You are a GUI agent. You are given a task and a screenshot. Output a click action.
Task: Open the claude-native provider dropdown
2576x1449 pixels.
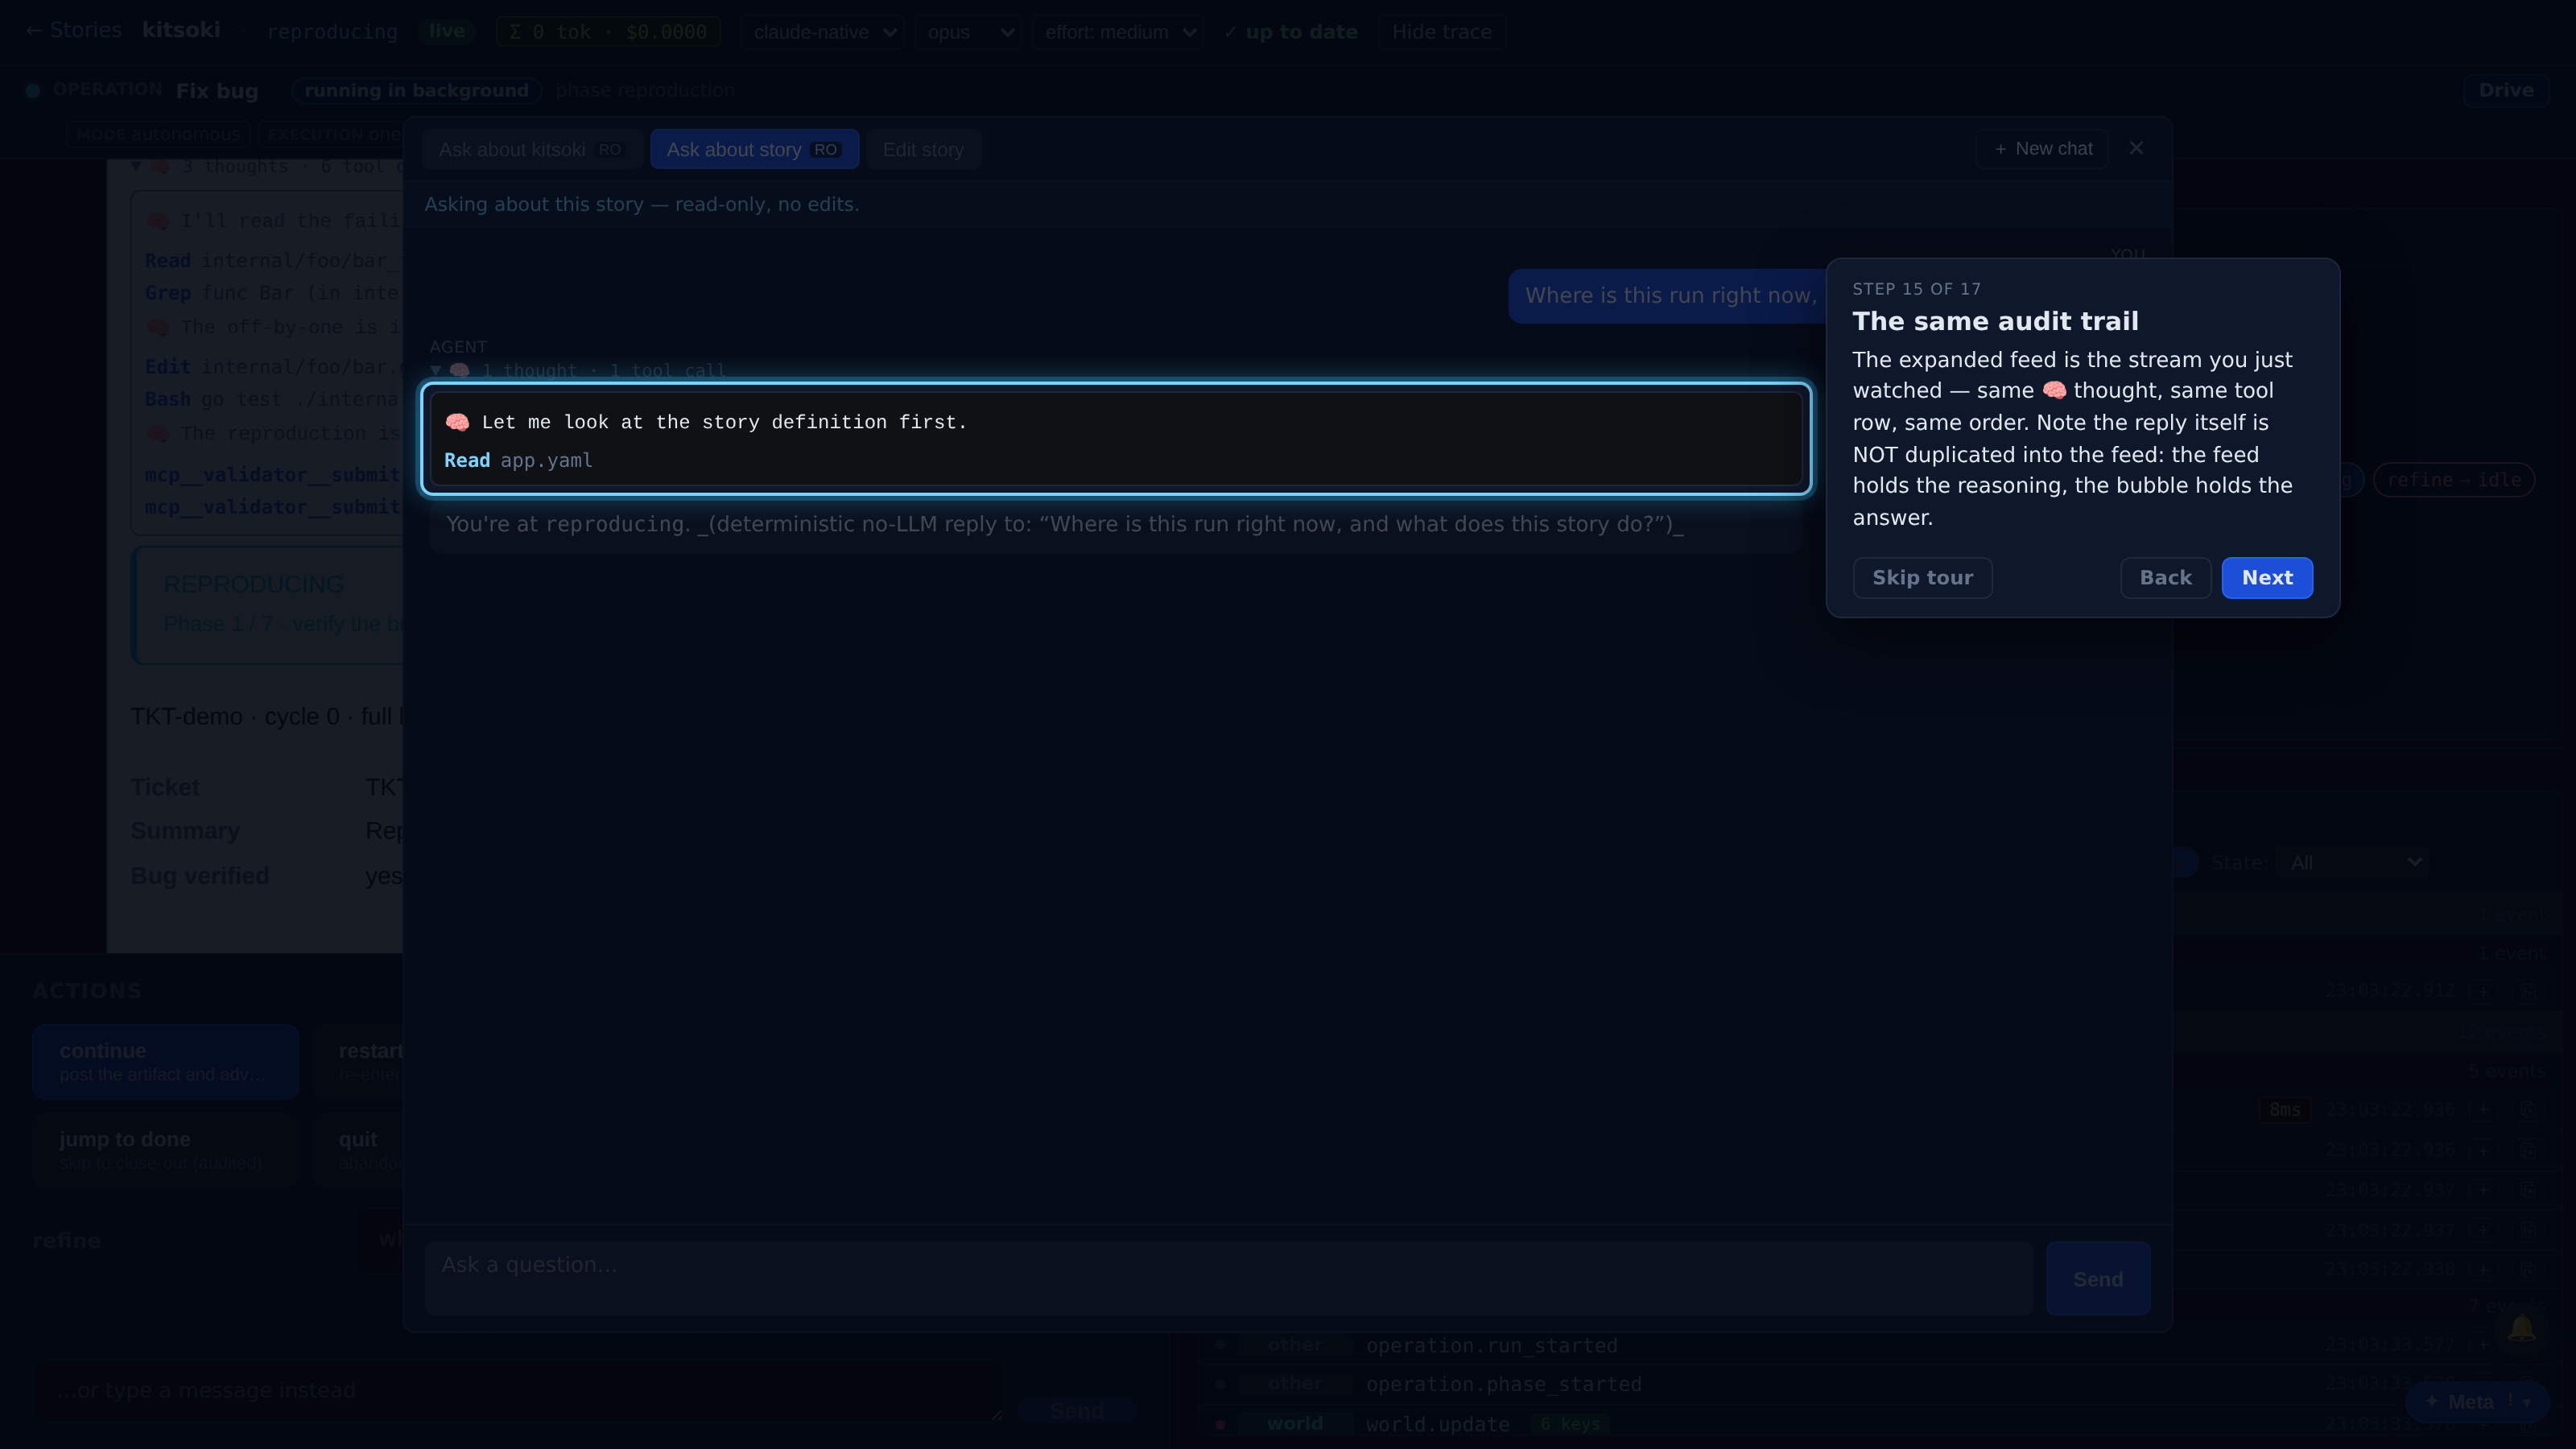823,32
